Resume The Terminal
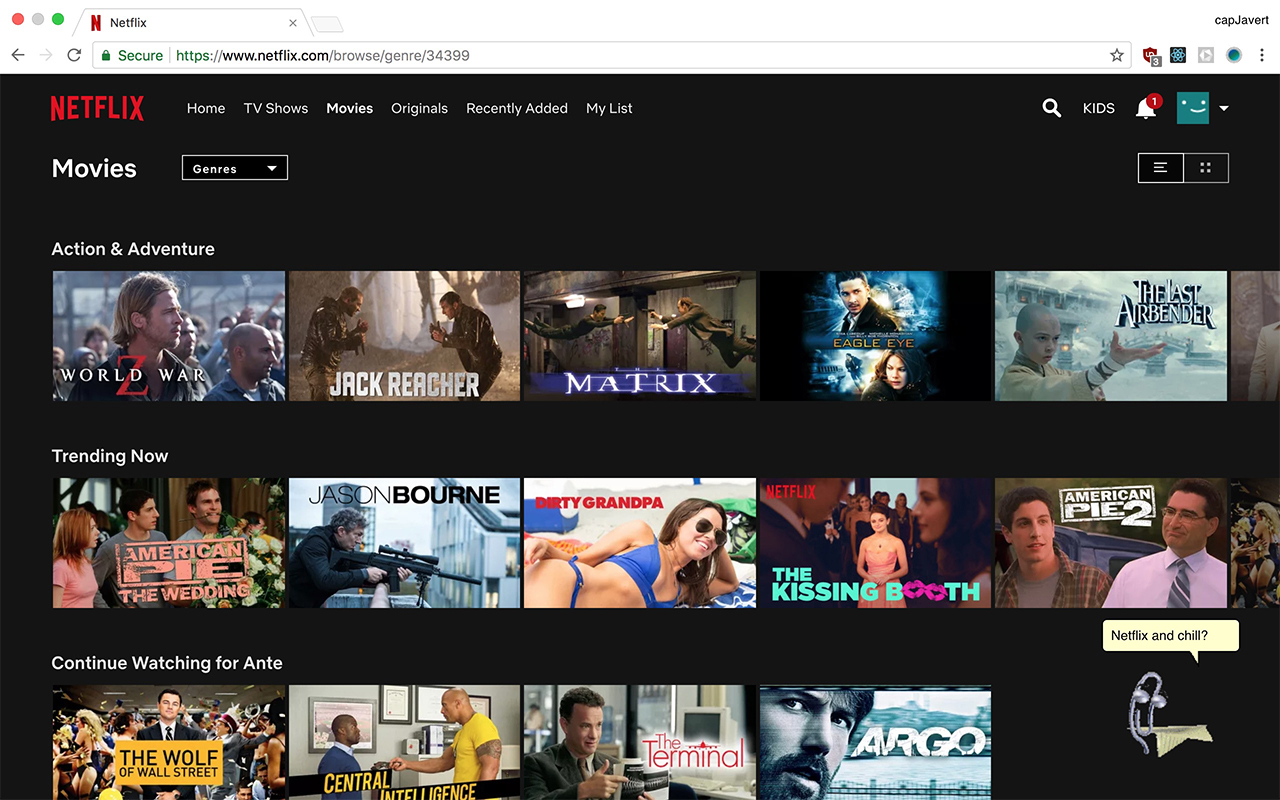The width and height of the screenshot is (1280, 800). 640,742
